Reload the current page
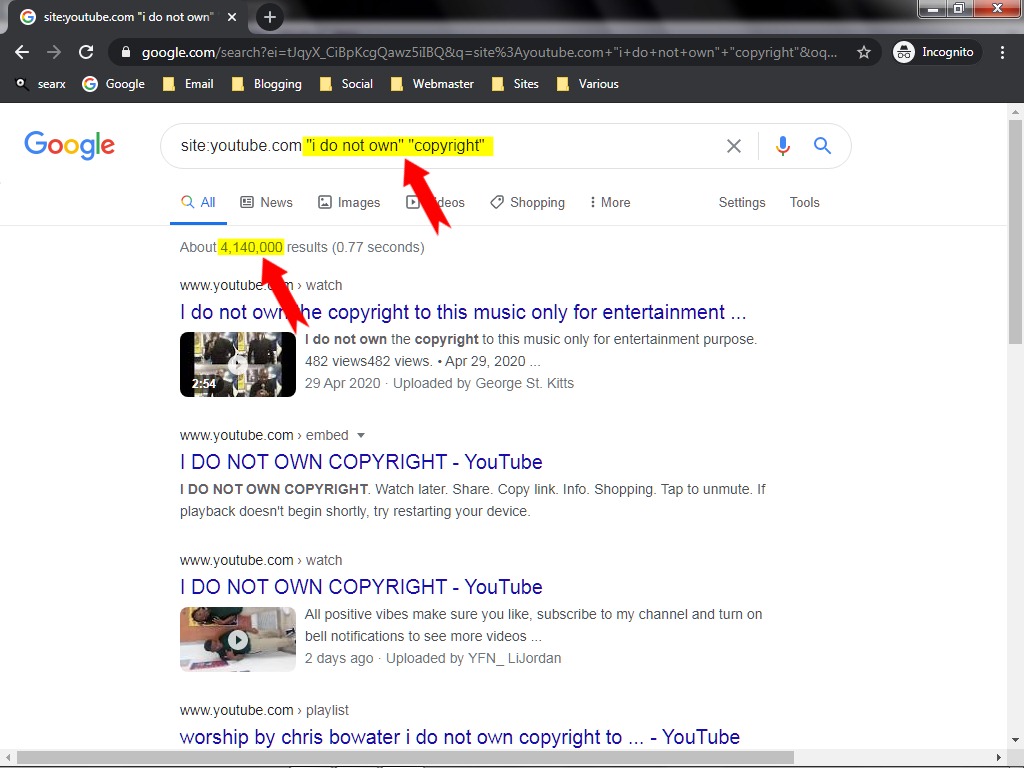Image resolution: width=1024 pixels, height=768 pixels. coord(86,52)
